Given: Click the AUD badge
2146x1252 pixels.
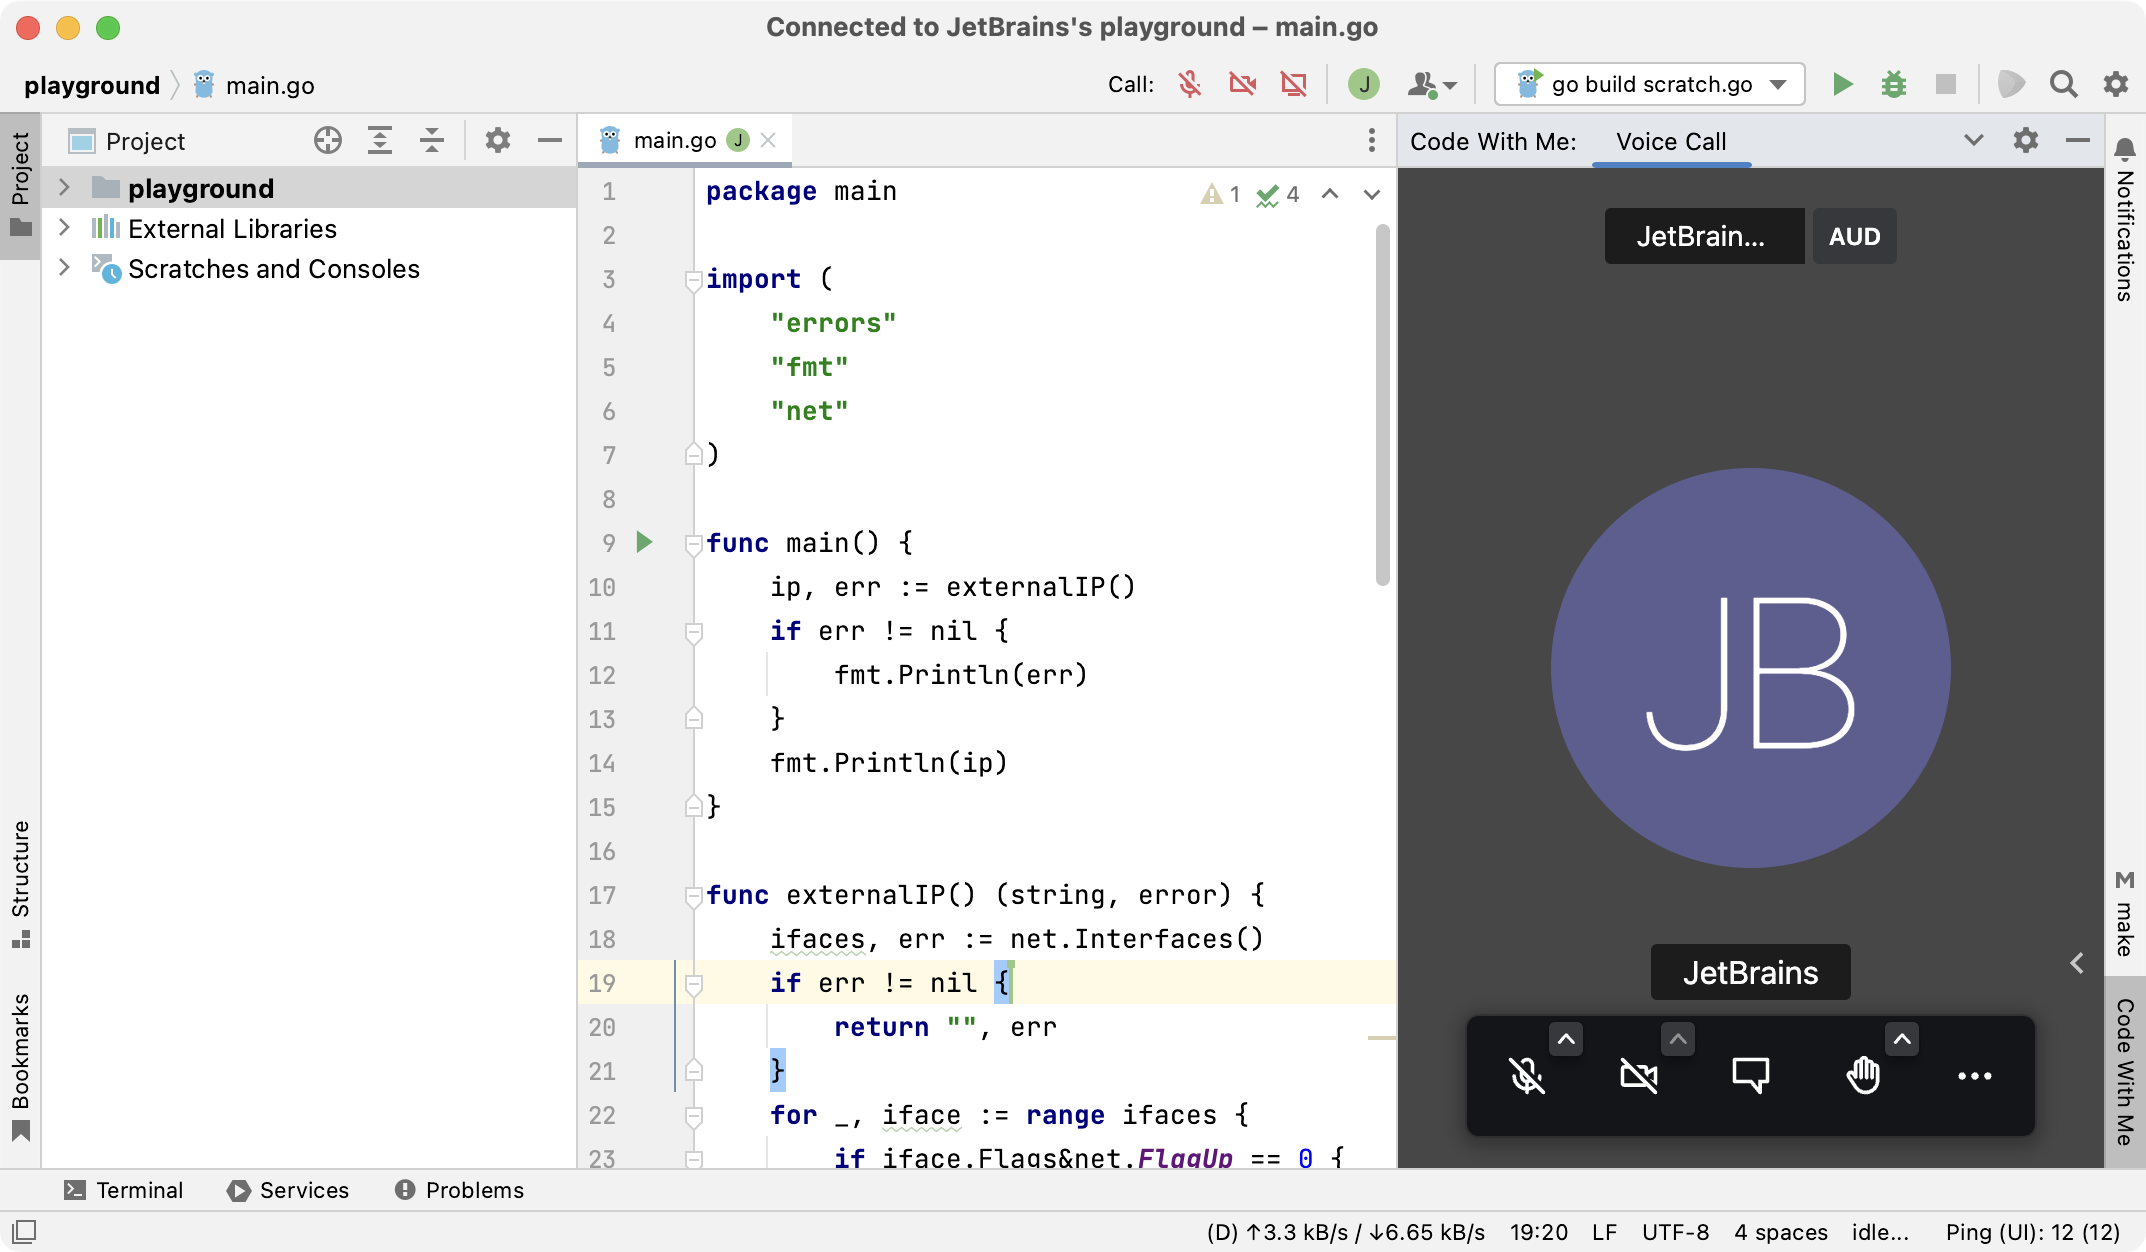Looking at the screenshot, I should coord(1855,236).
